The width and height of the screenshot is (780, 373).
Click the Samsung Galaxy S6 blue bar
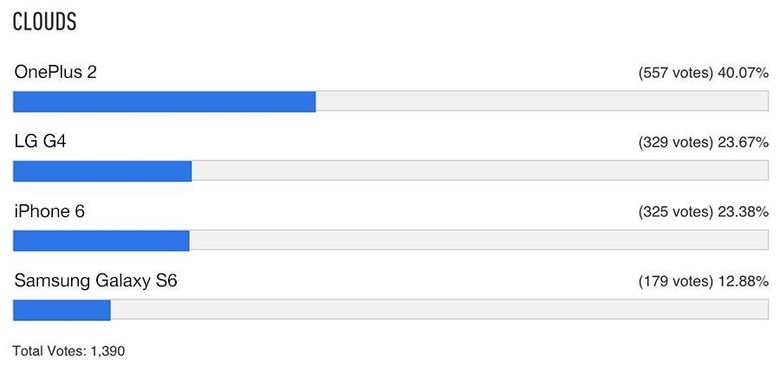coord(62,310)
